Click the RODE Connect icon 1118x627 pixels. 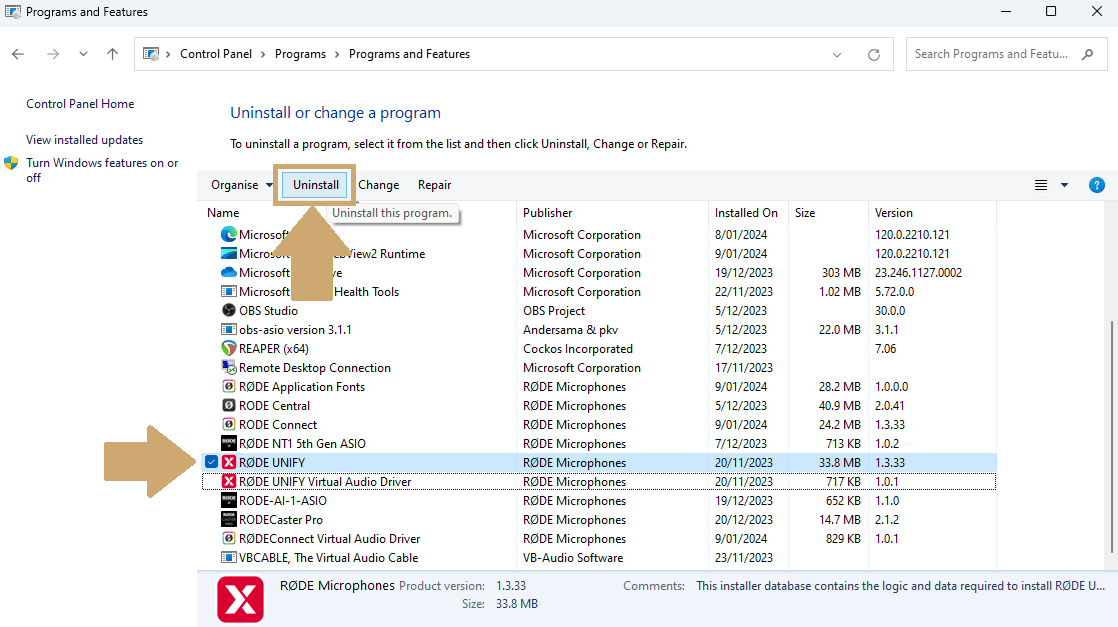point(228,424)
